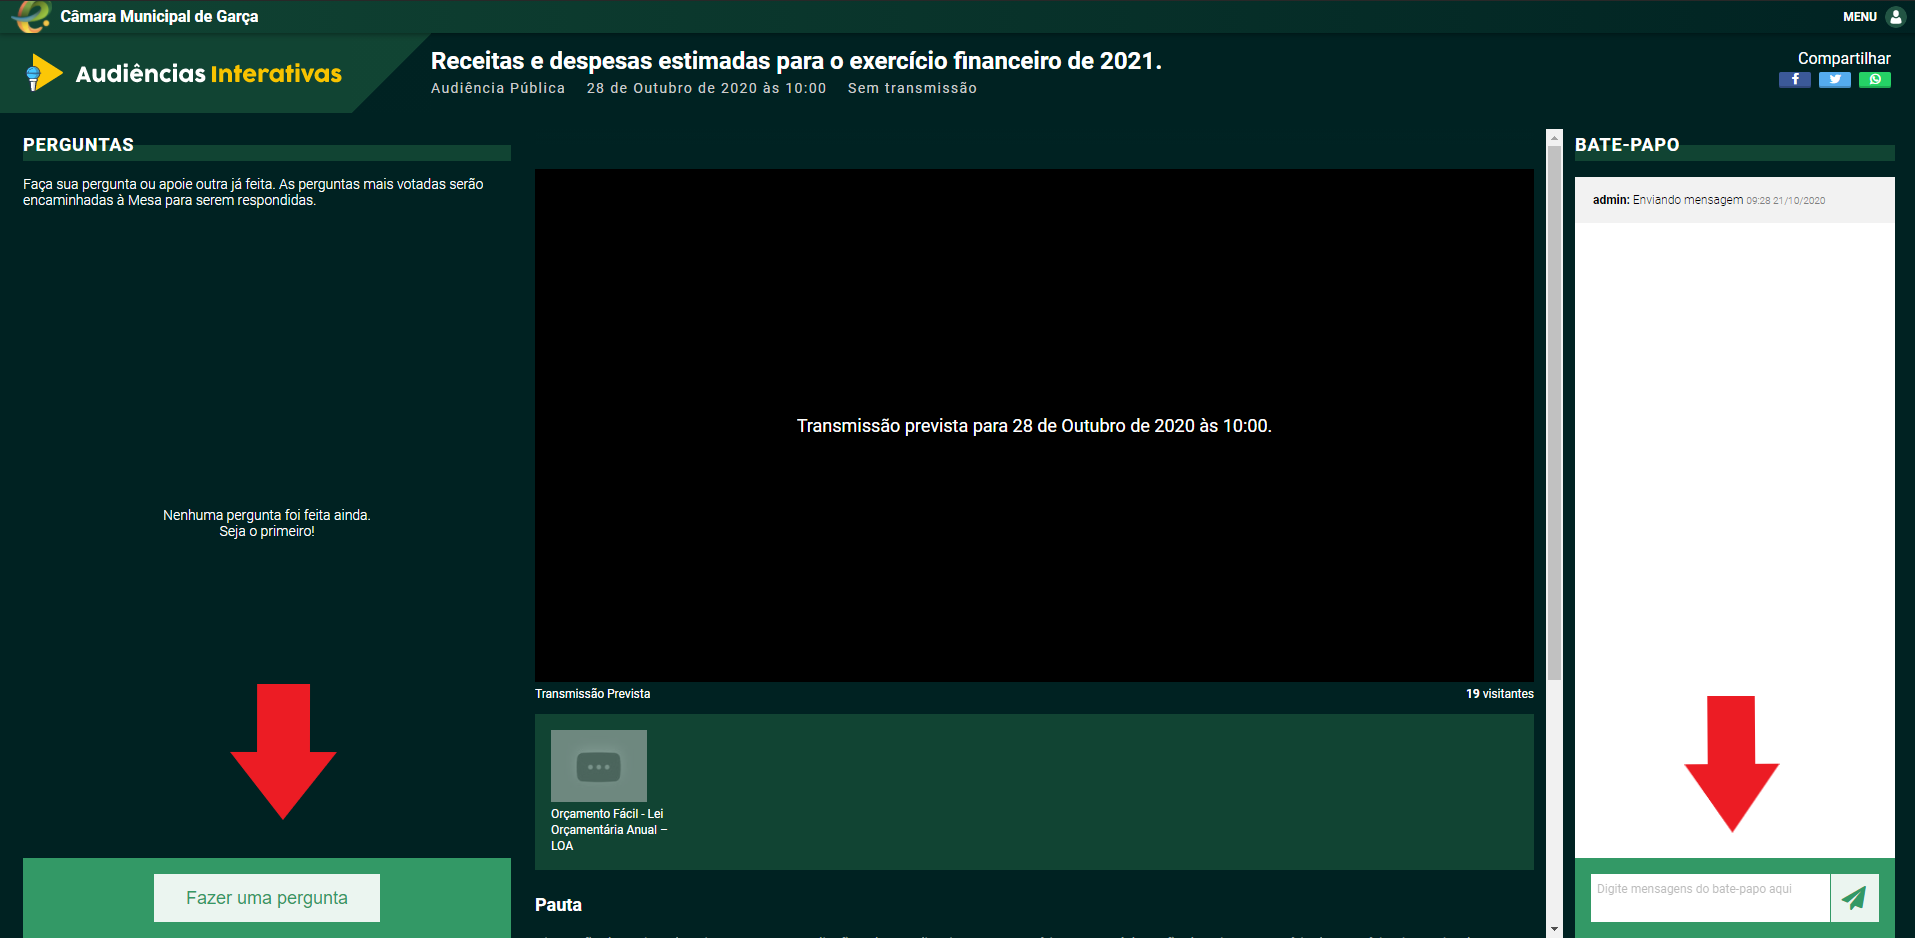Send chat message with paper plane icon
Image resolution: width=1915 pixels, height=938 pixels.
(x=1854, y=898)
